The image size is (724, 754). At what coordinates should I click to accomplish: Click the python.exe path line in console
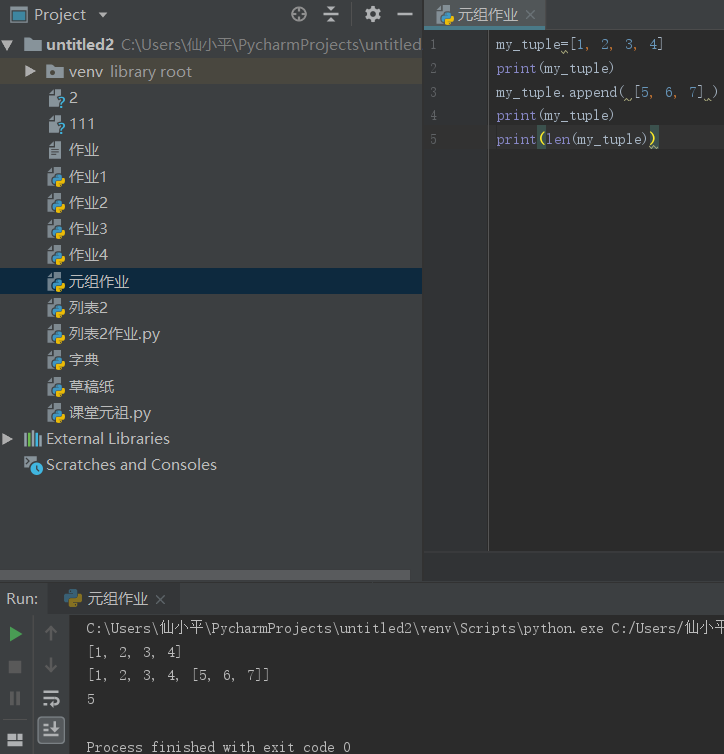point(405,628)
